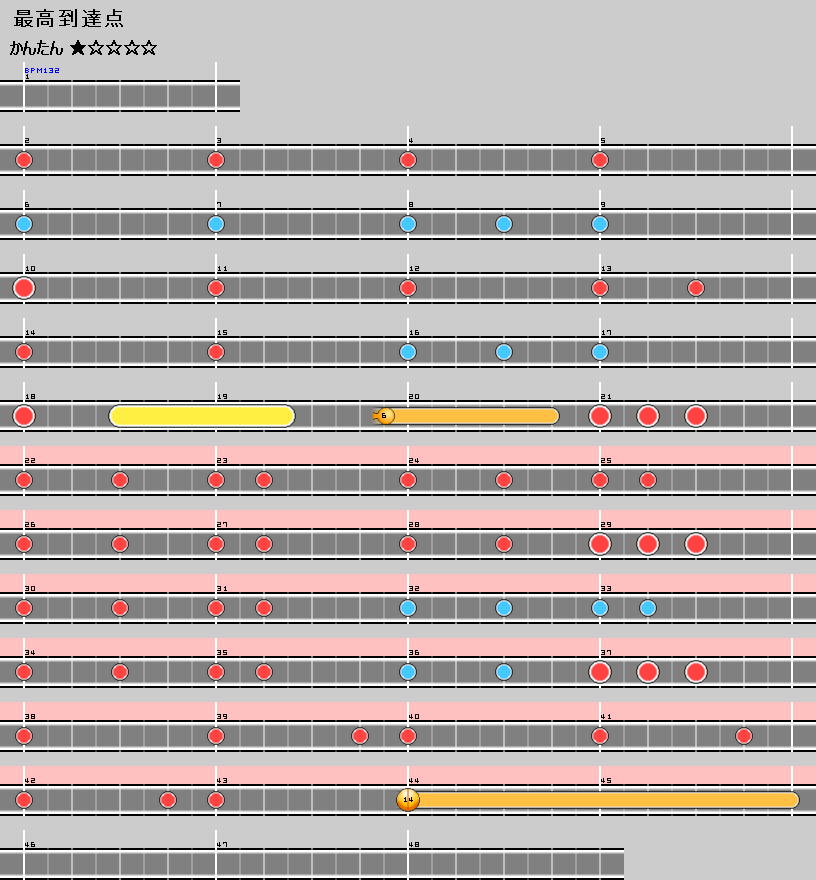Click the last empty star in difficulty rating

149,48
